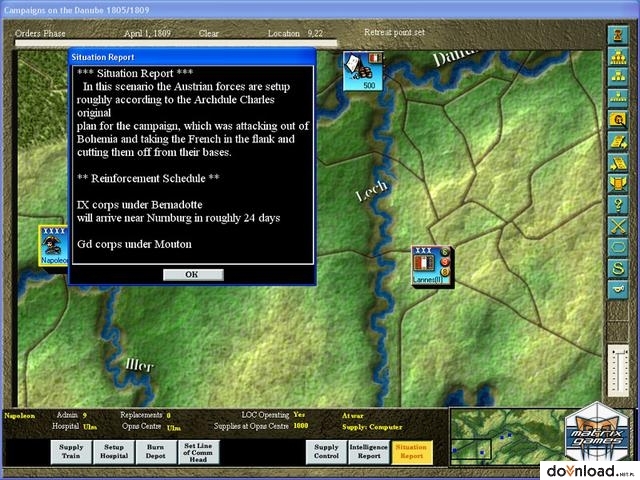640x480 pixels.
Task: Click the 'Napoleon' name in info panel
Action: tap(20, 416)
